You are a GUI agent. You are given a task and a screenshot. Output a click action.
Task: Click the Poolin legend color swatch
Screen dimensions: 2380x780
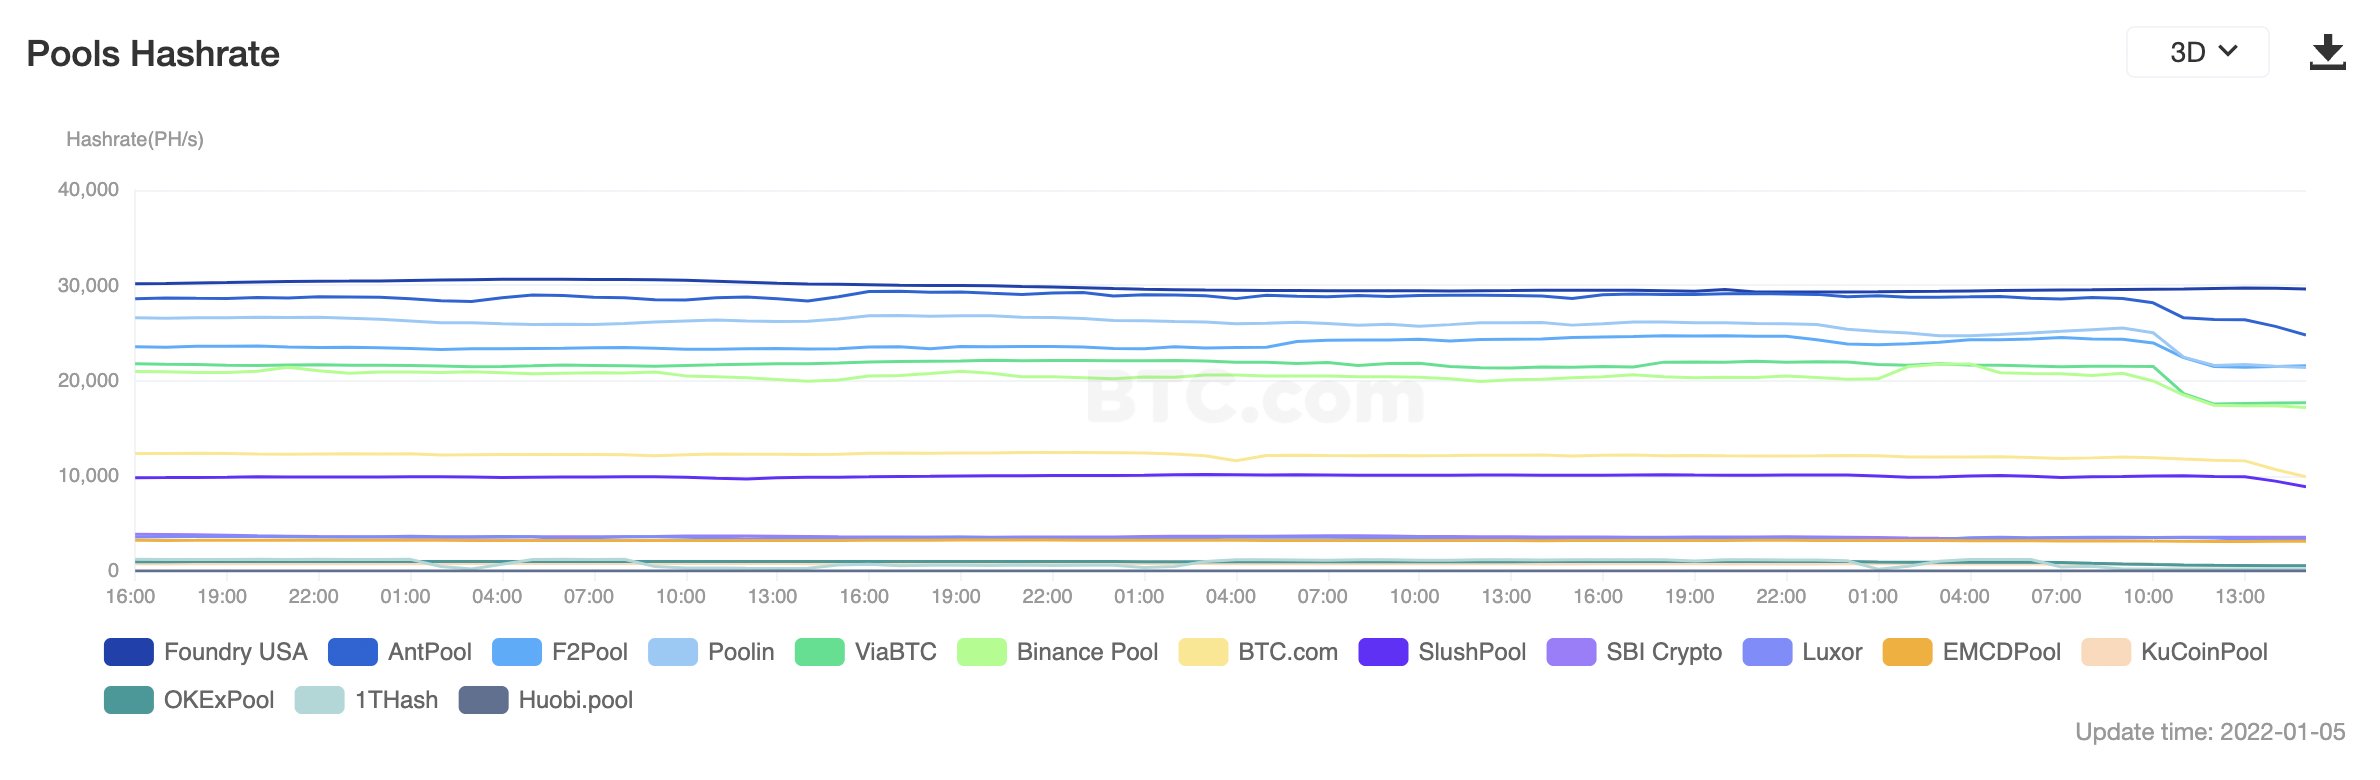pos(673,652)
